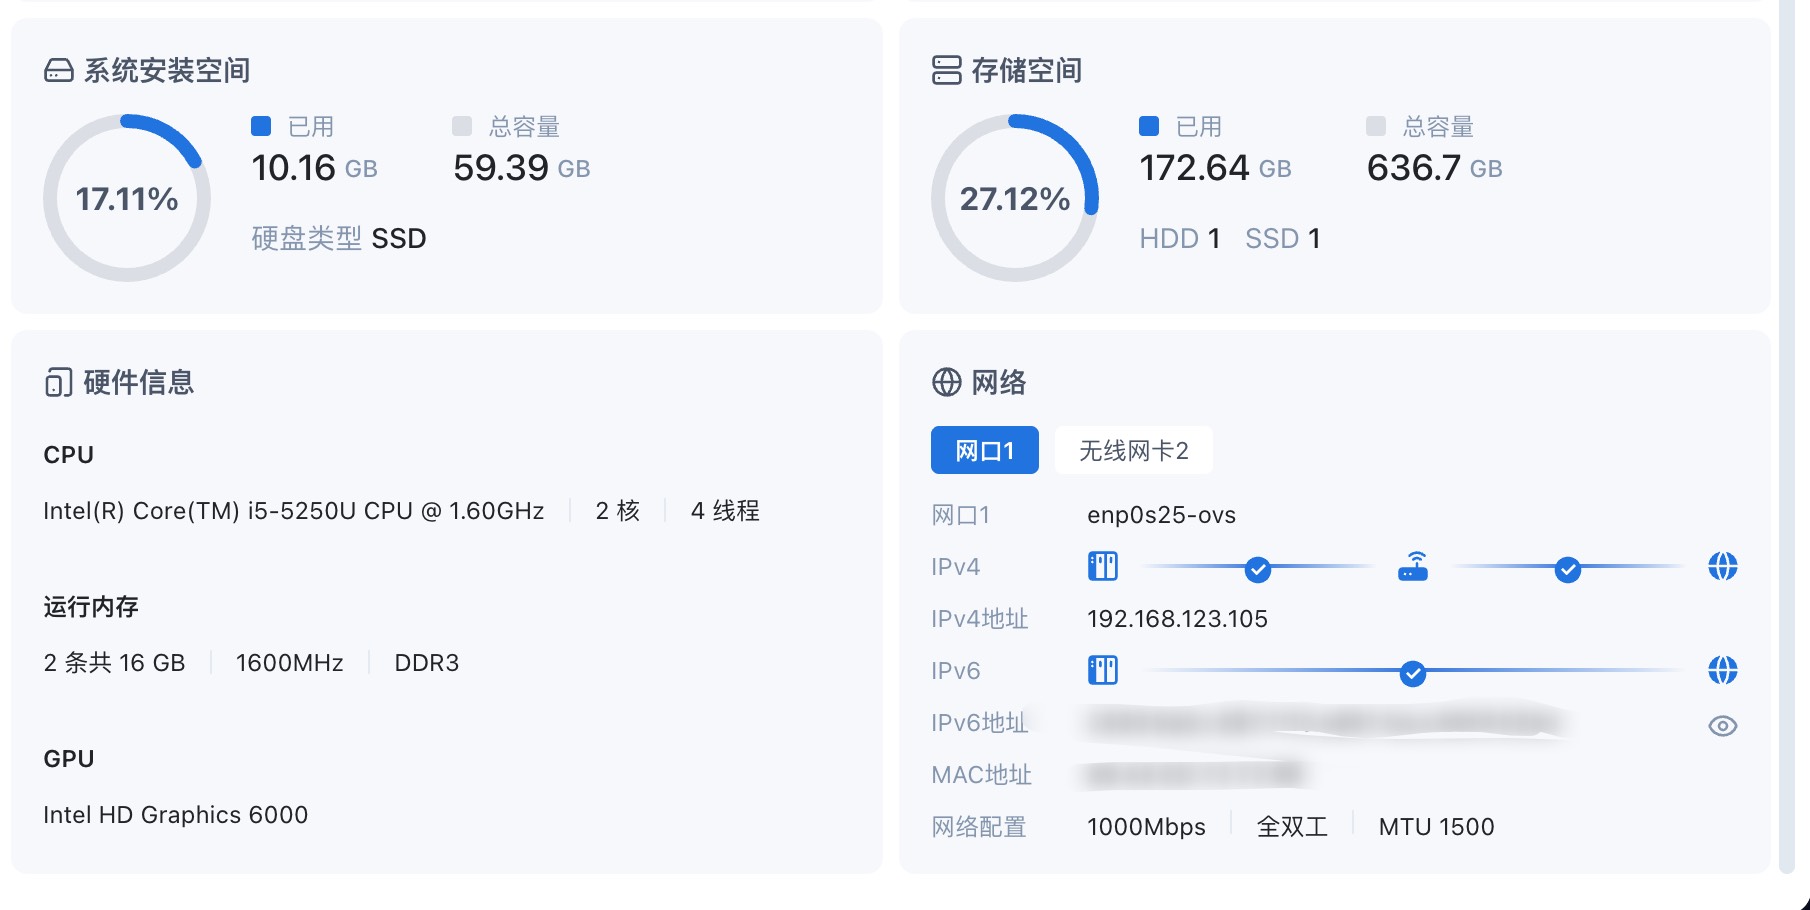Click the IPv4 NAS device icon
Screen dimensions: 1810x910
pos(1102,567)
